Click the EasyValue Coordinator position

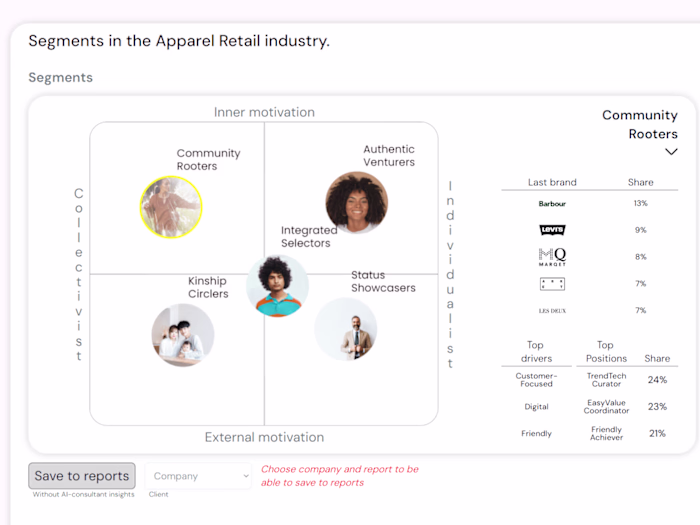[x=606, y=406]
